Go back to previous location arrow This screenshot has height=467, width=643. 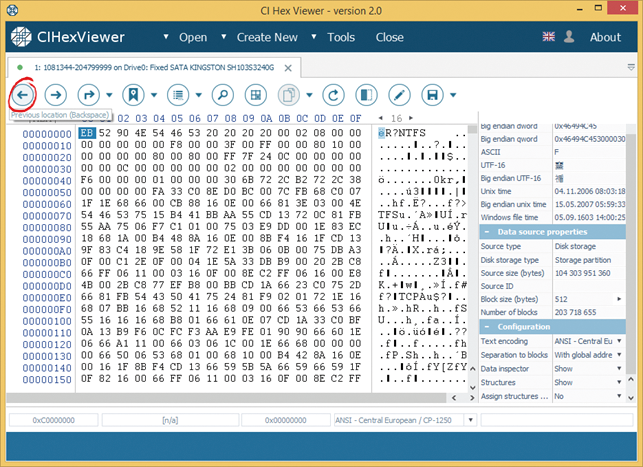(x=23, y=95)
